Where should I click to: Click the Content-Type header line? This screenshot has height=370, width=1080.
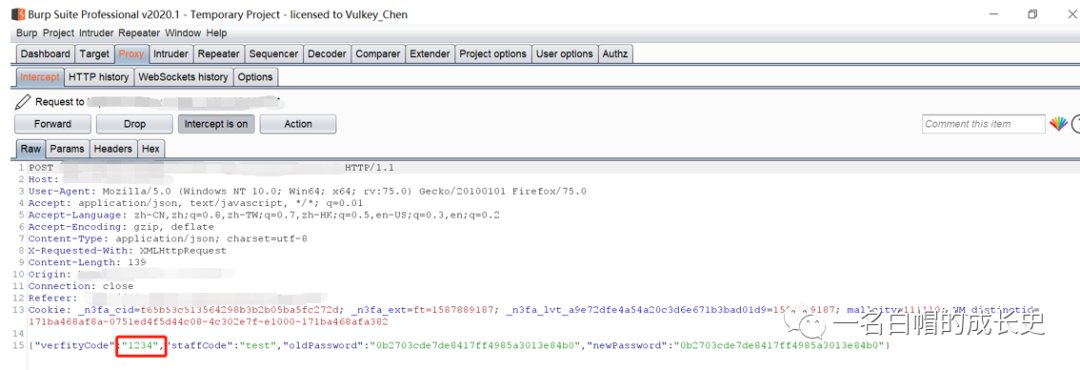point(168,238)
